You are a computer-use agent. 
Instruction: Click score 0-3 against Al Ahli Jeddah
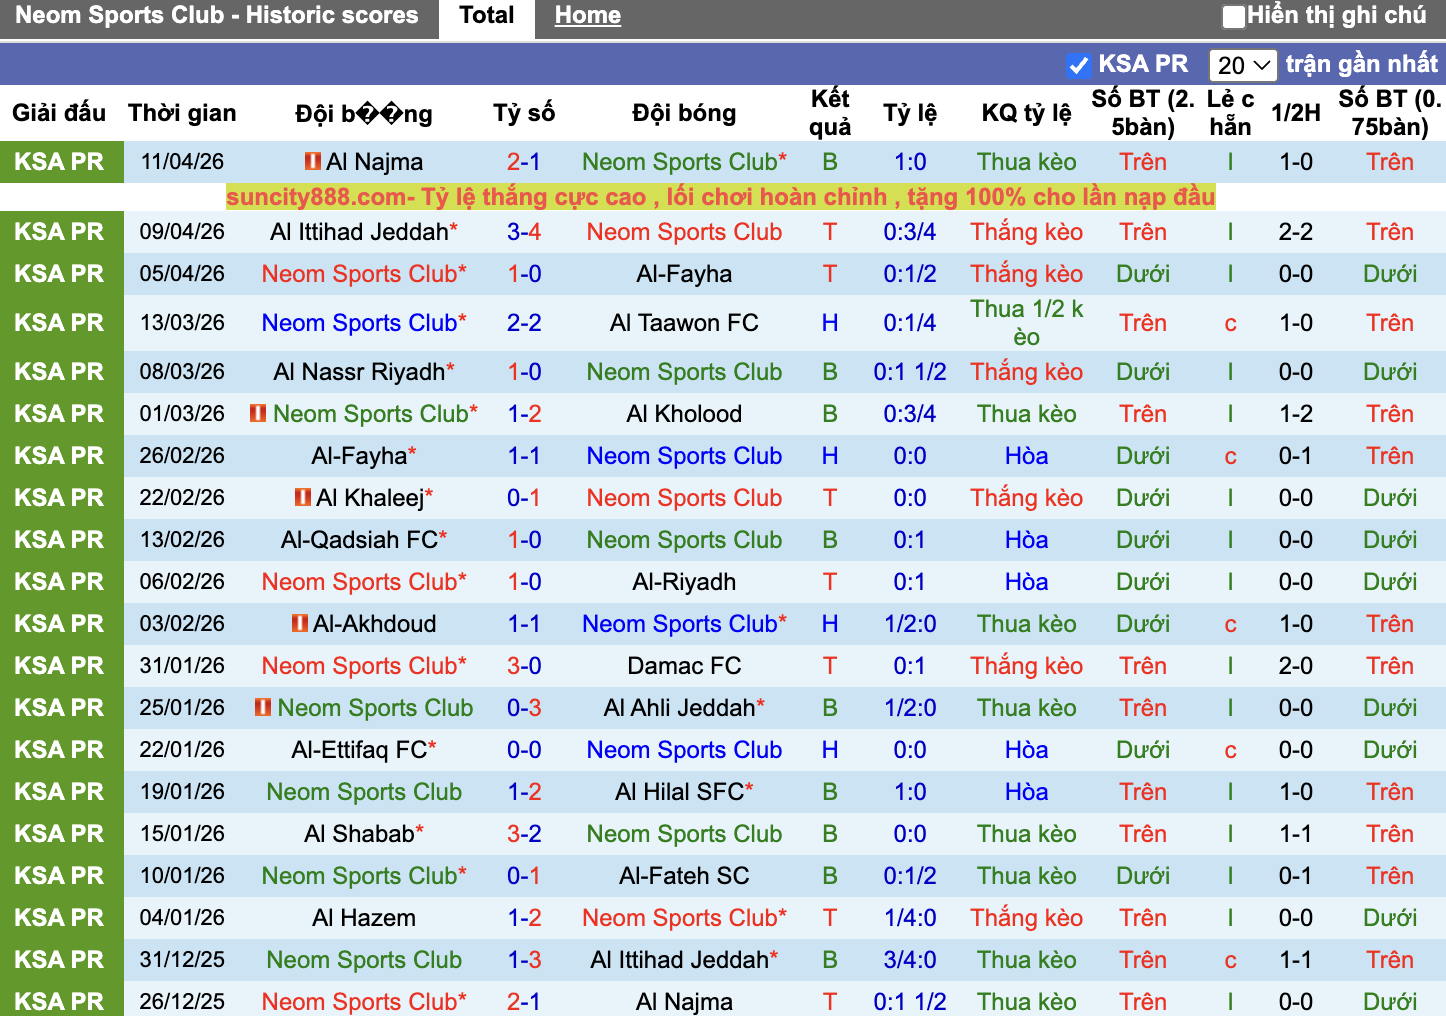524,708
